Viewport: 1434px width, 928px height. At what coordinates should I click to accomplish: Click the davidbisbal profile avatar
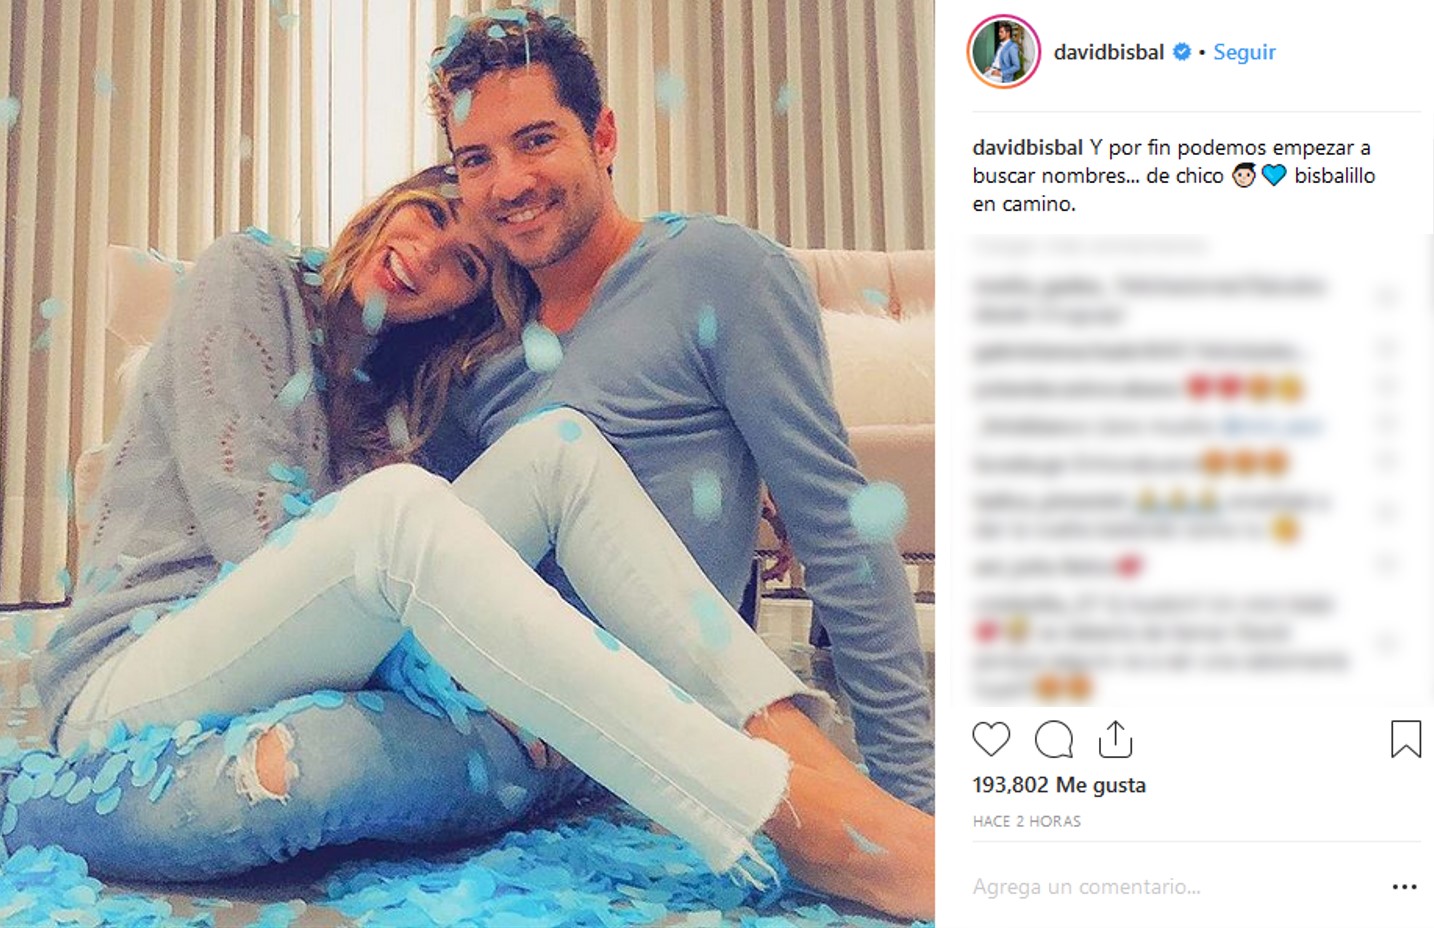(1004, 52)
